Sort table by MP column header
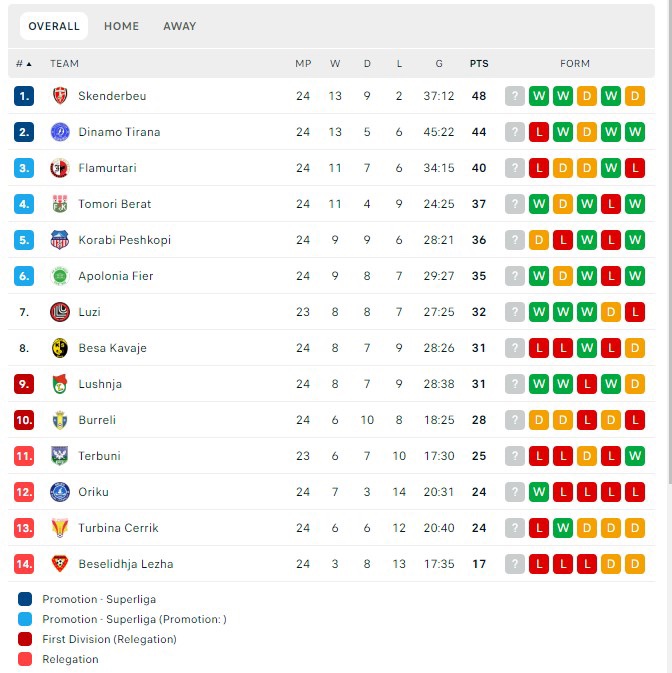Viewport: 672px width, 673px height. (303, 64)
